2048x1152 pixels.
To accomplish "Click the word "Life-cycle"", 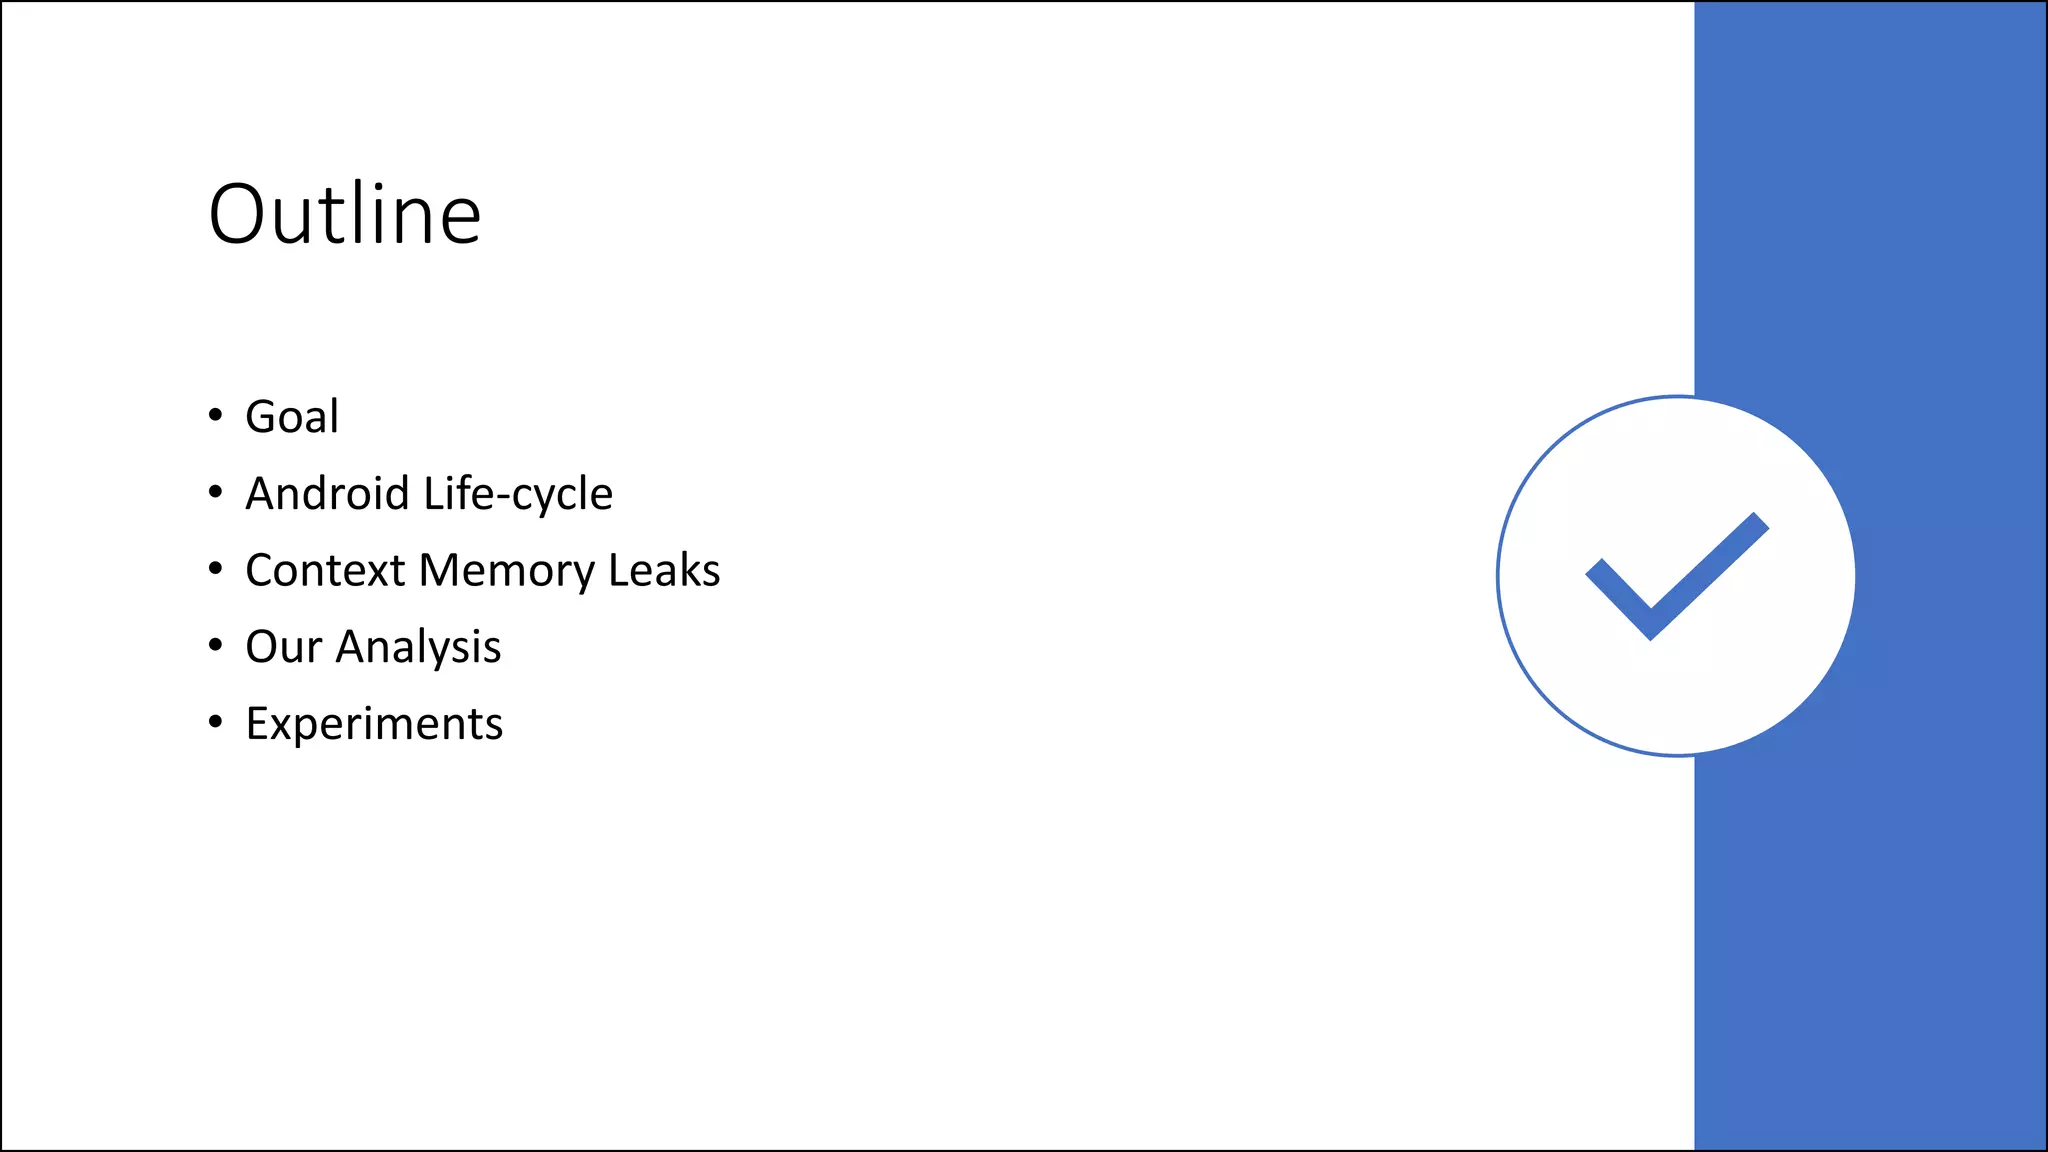I will pyautogui.click(x=518, y=494).
